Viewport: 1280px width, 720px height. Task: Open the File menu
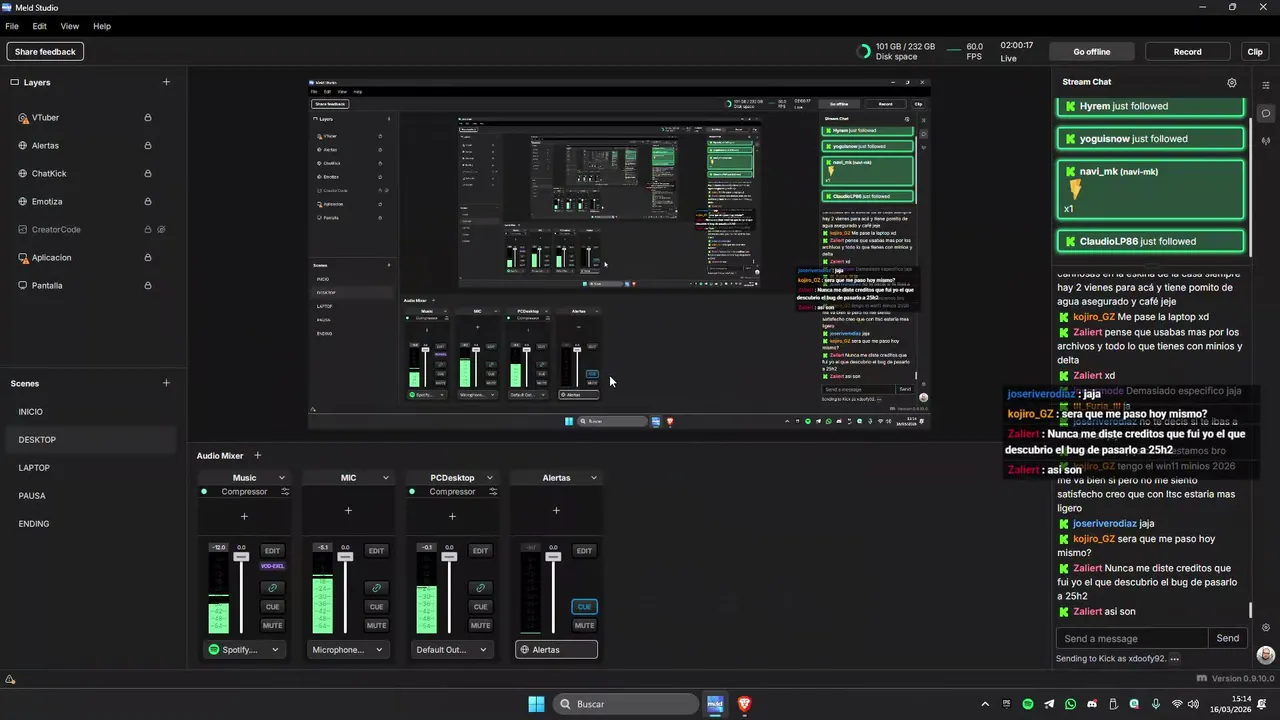[x=12, y=26]
